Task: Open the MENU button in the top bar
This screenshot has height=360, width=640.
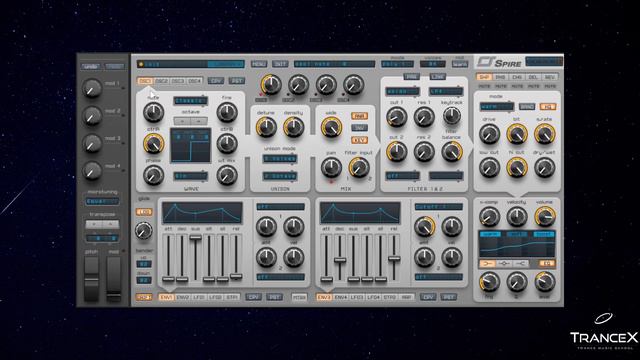Action: (x=259, y=64)
